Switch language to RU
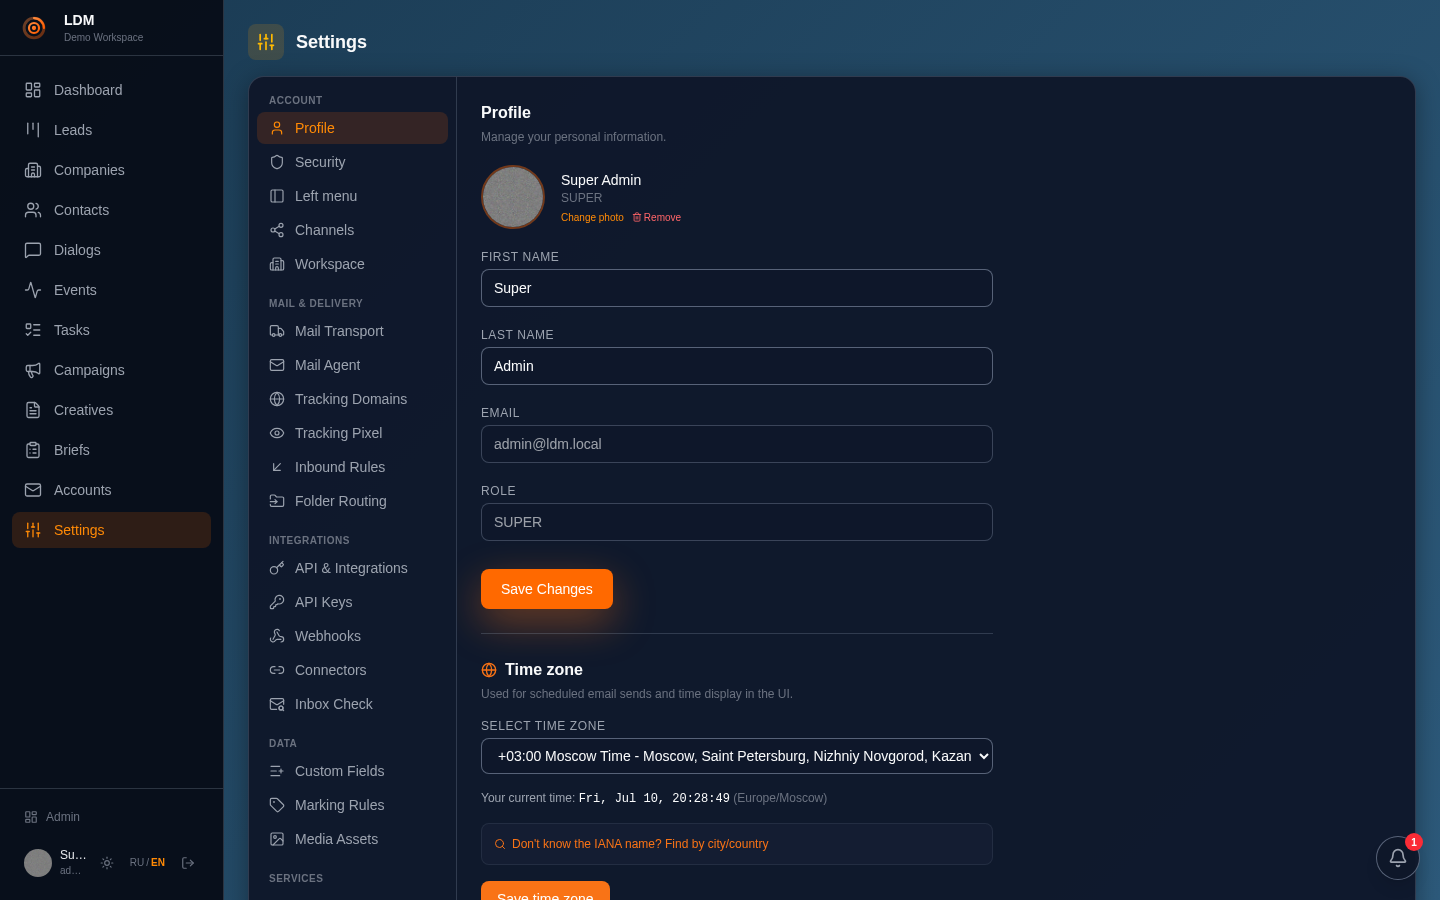This screenshot has width=1440, height=900. 136,863
